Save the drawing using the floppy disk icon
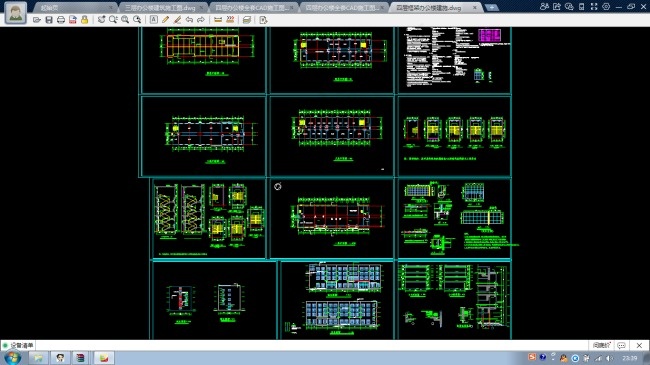The height and width of the screenshot is (365, 650). coord(49,20)
